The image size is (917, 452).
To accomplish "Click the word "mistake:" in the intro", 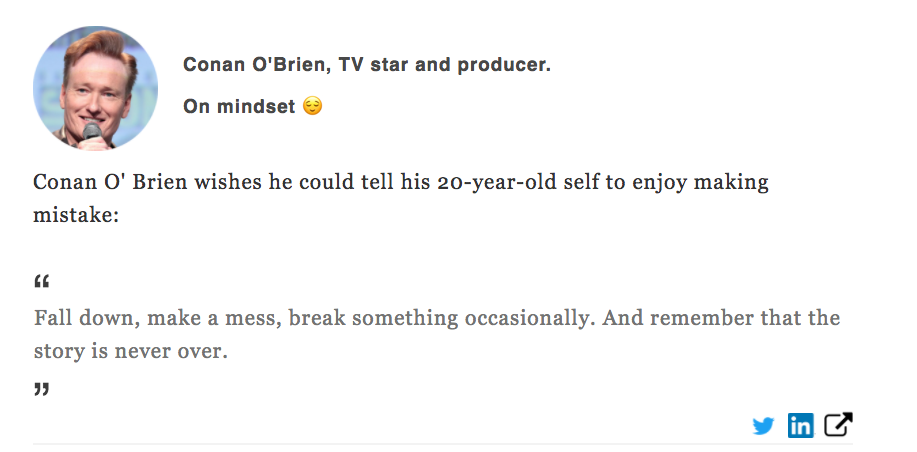I will pos(76,215).
